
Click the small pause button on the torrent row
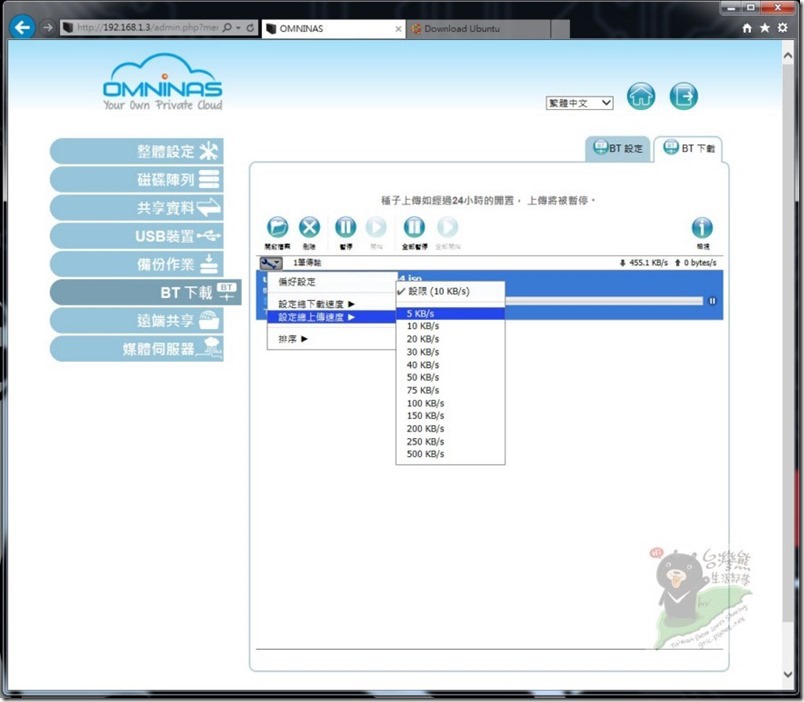(x=712, y=301)
